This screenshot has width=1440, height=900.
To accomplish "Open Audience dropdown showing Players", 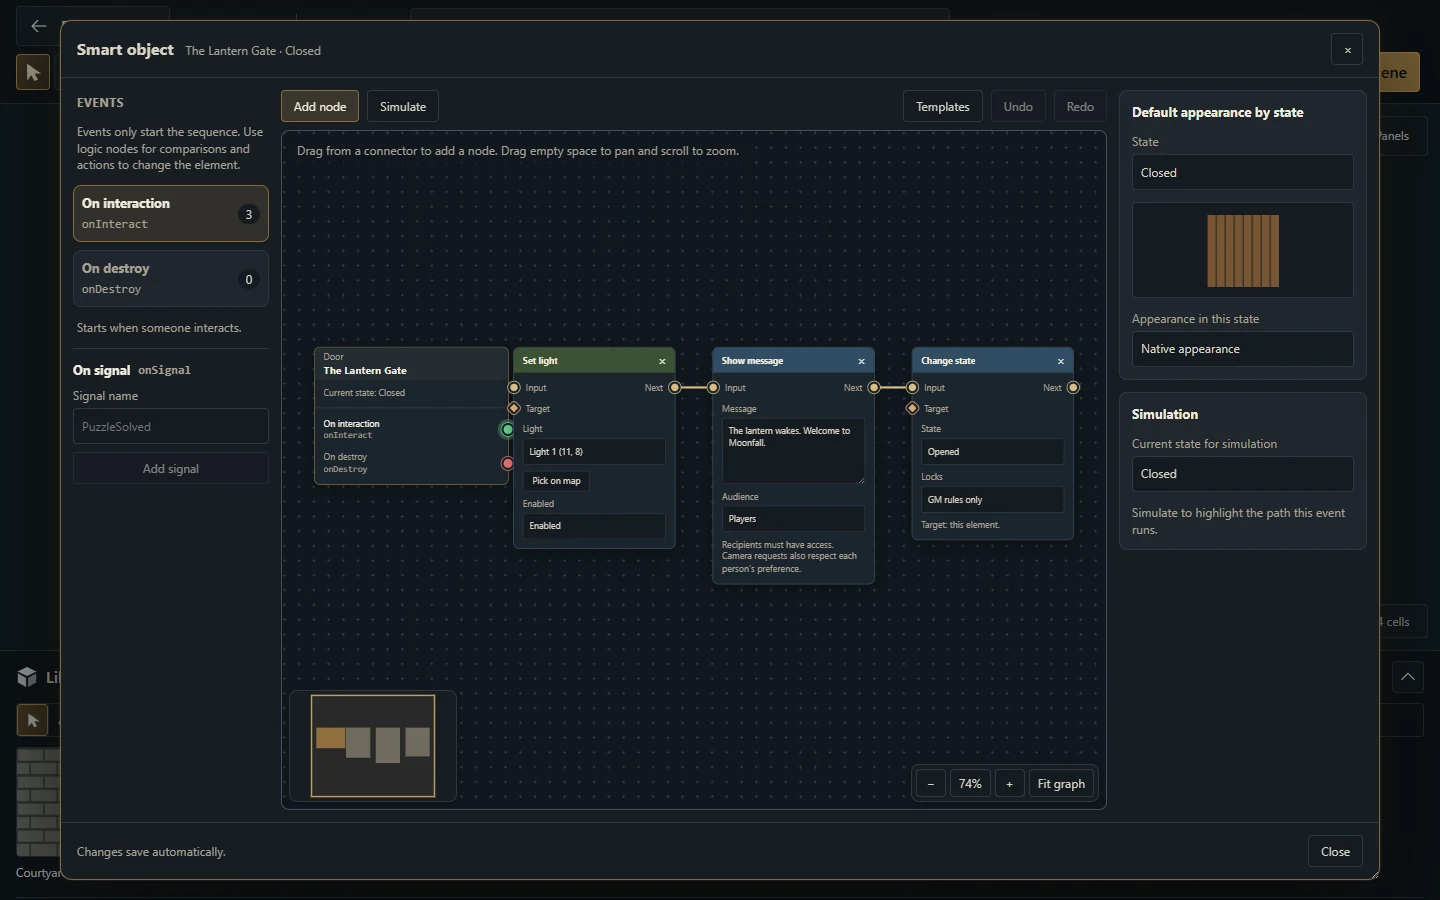I will 793,519.
